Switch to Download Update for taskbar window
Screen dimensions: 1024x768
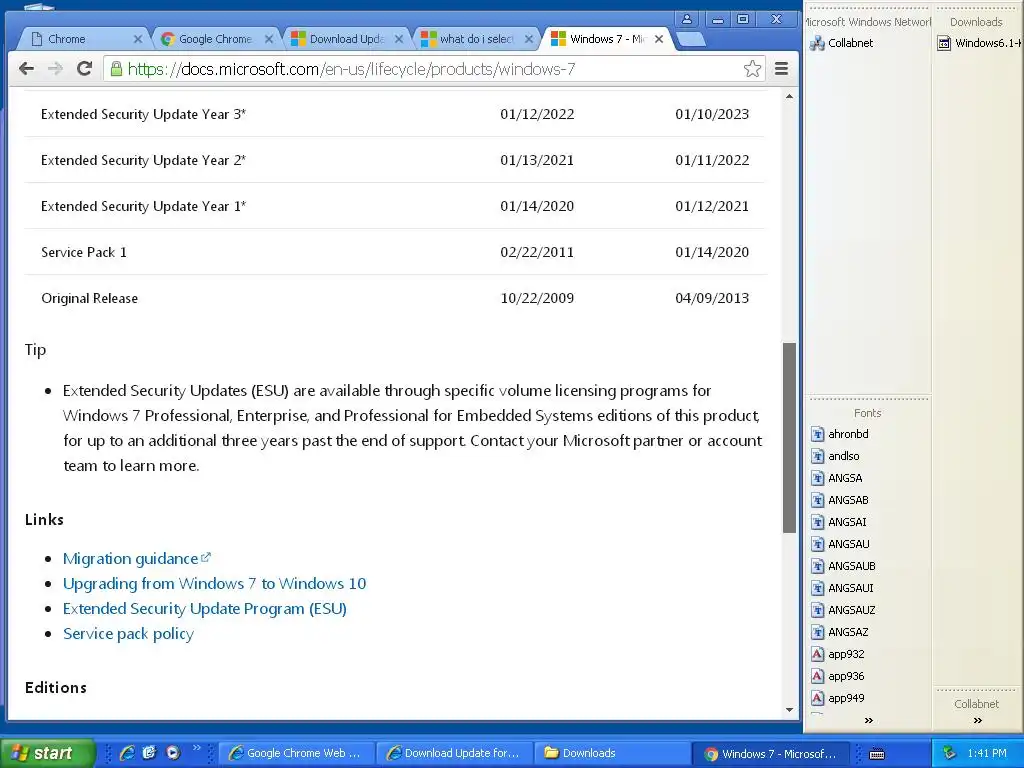(453, 754)
